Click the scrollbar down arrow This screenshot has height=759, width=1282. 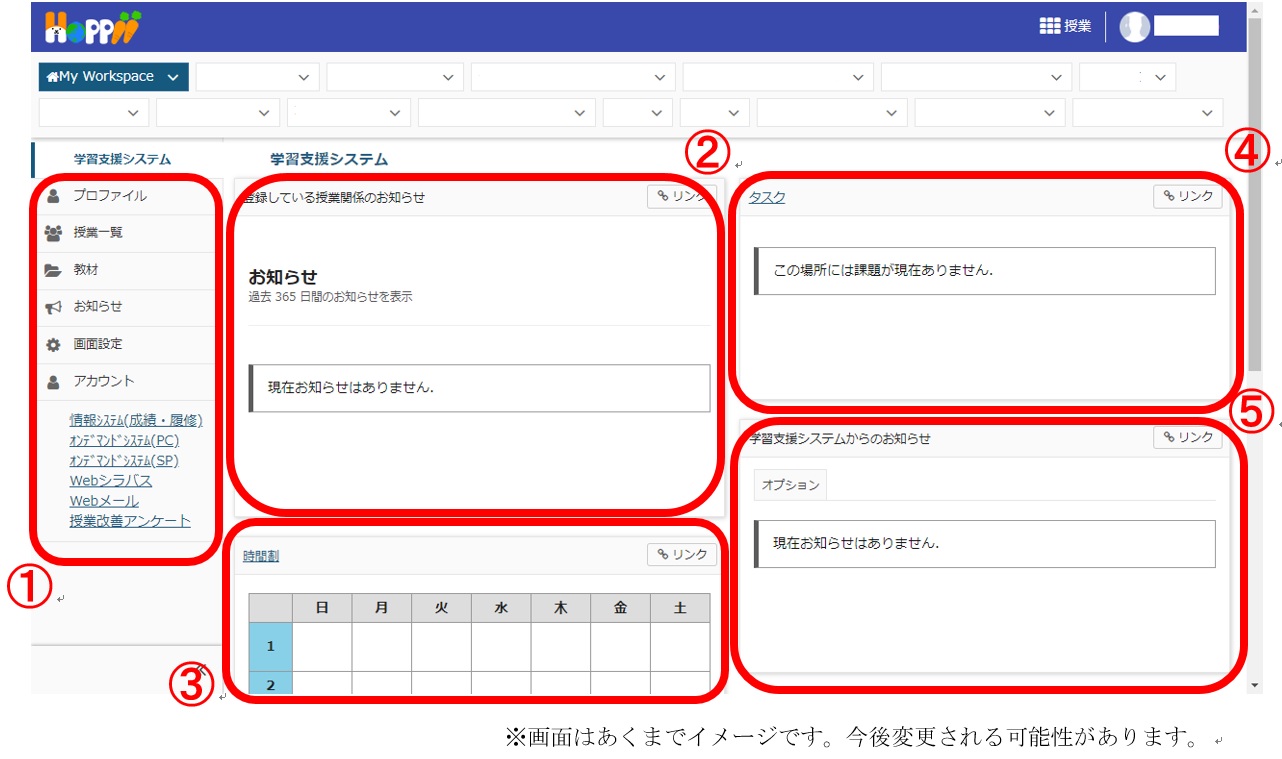coord(1255,686)
